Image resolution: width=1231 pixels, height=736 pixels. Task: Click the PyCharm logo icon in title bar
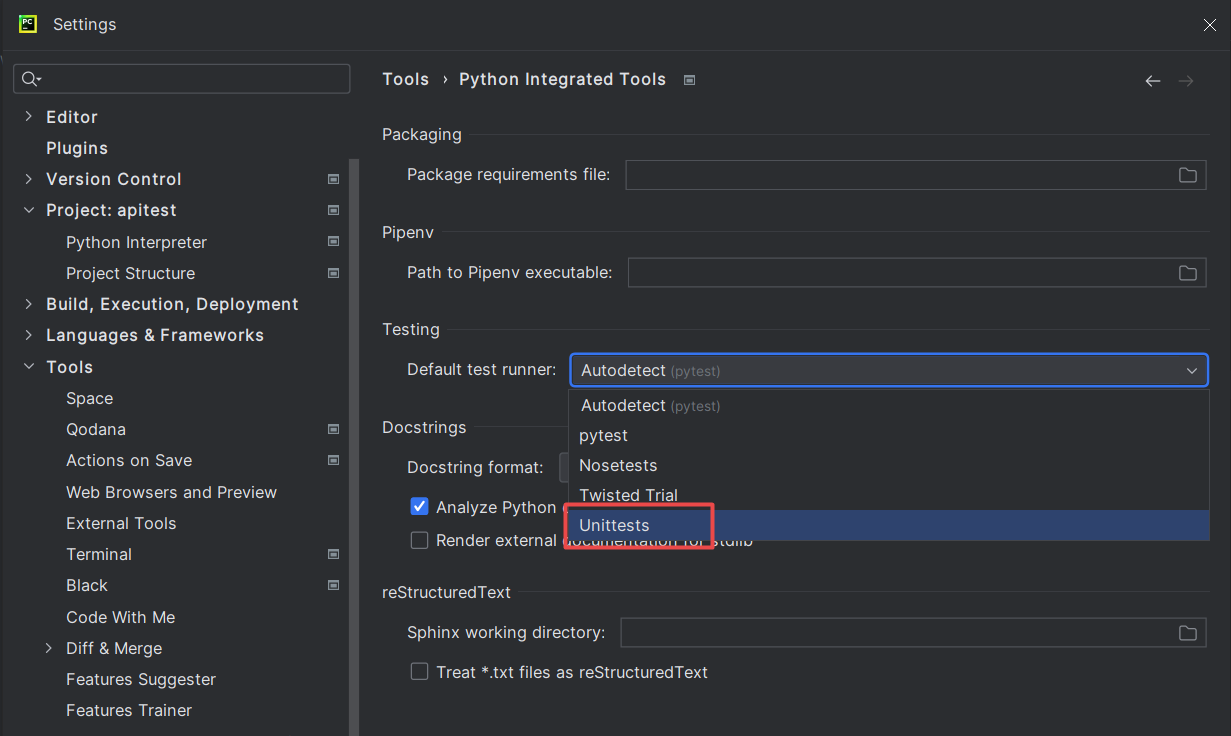(28, 24)
